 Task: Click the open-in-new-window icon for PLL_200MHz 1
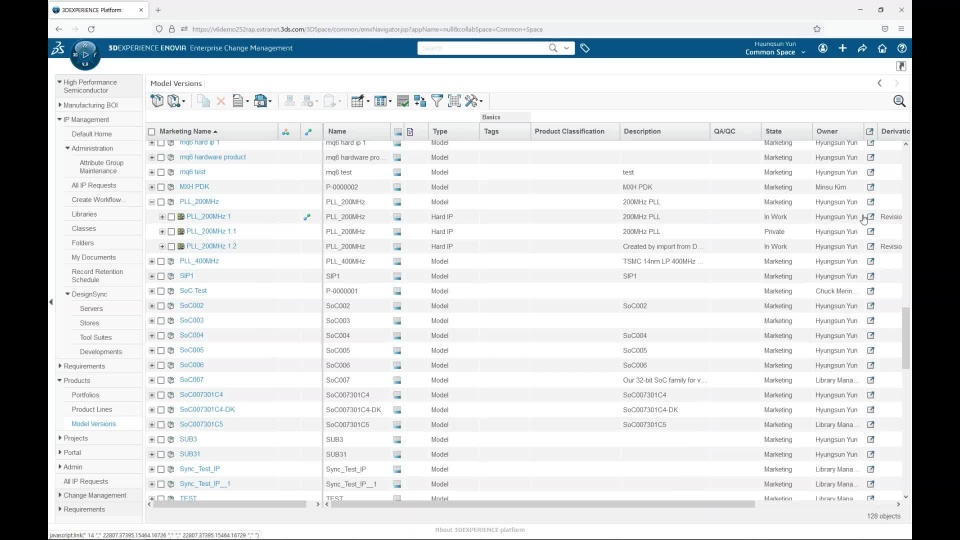[871, 217]
